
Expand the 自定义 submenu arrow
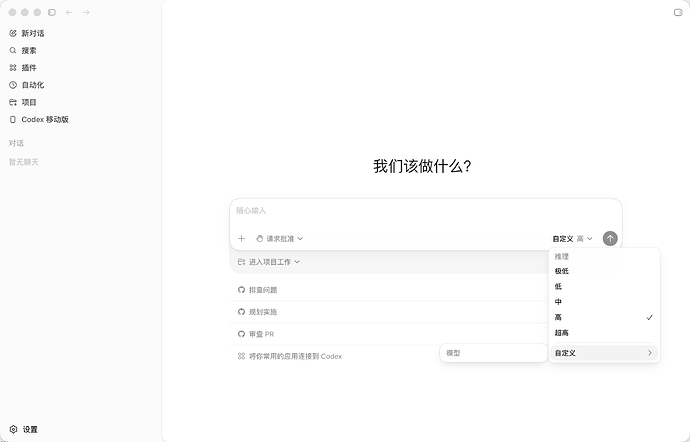(x=650, y=353)
